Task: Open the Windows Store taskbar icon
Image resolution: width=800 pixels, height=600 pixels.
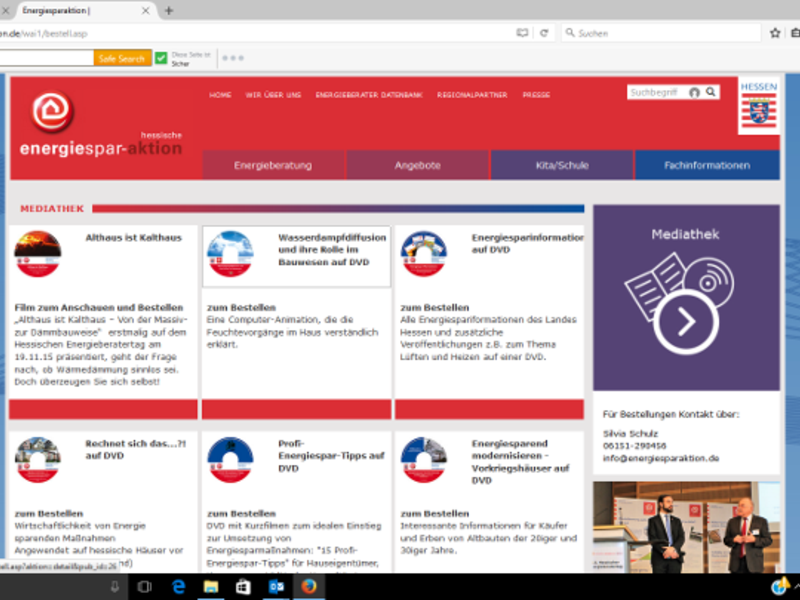Action: point(243,587)
